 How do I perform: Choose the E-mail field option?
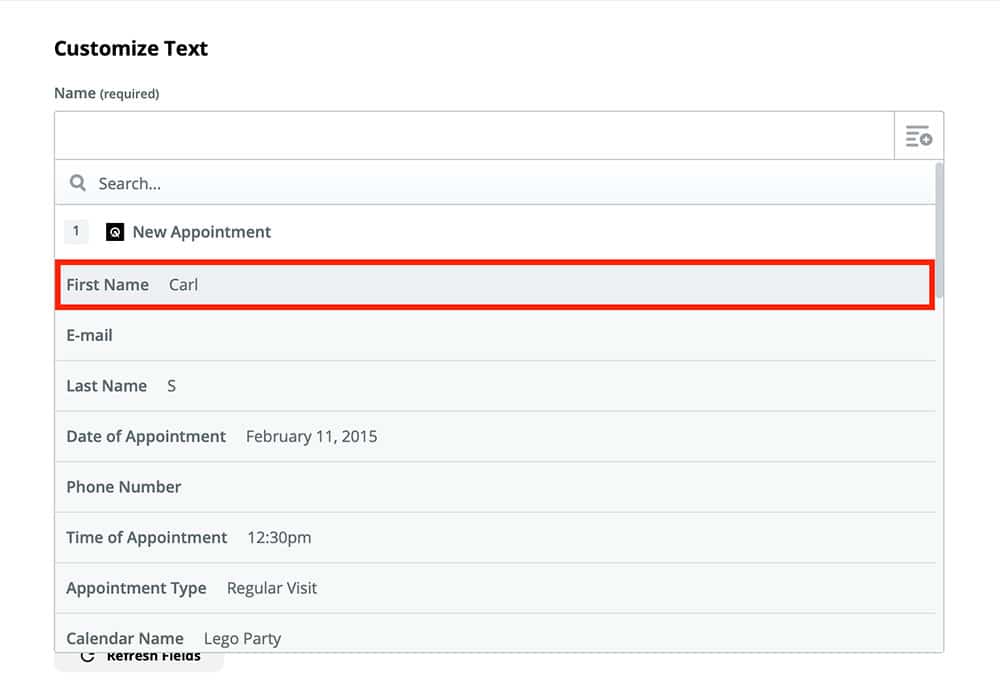pos(495,336)
